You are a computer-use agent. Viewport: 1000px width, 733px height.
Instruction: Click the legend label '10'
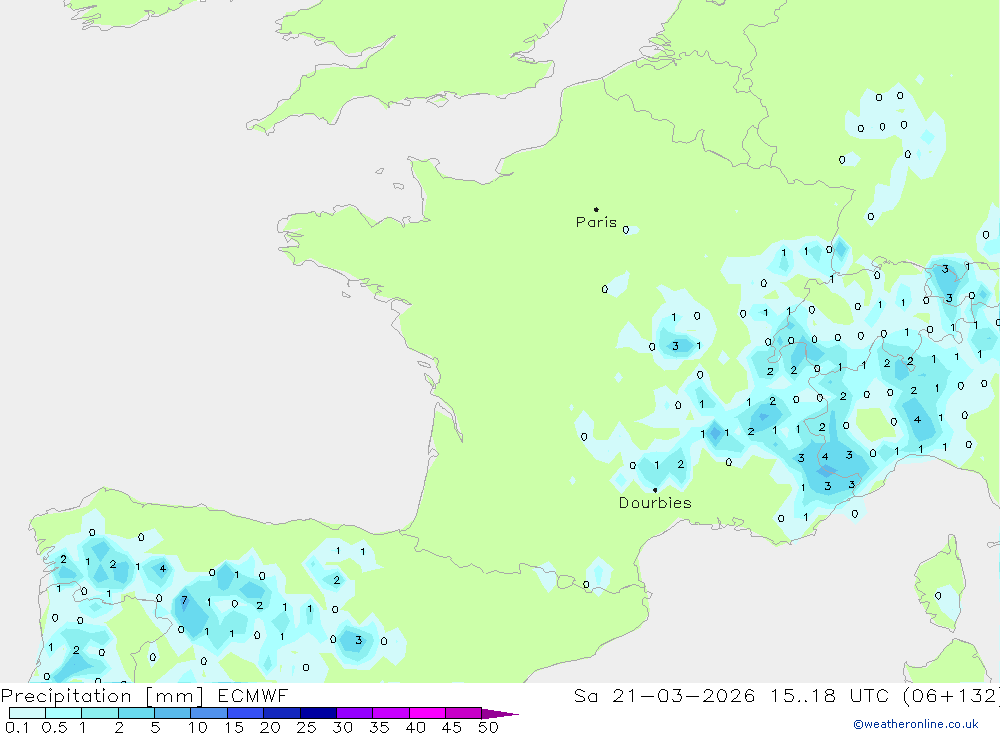click(x=197, y=727)
